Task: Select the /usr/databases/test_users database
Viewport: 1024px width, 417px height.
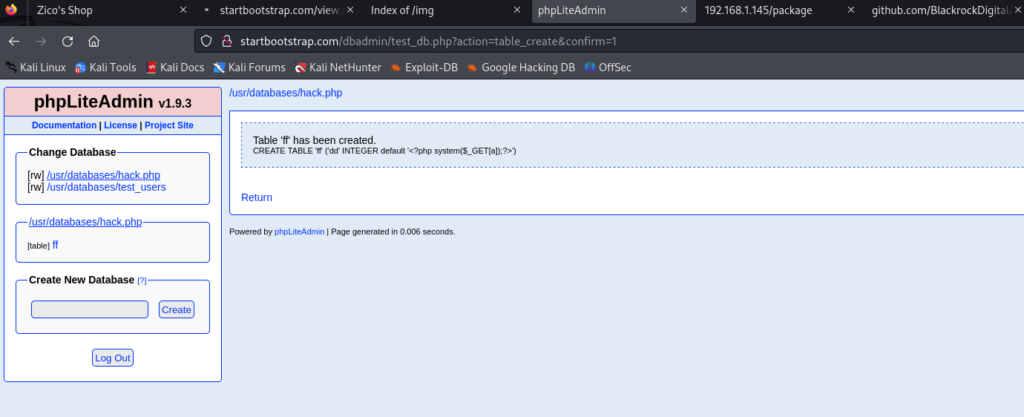Action: click(x=106, y=187)
